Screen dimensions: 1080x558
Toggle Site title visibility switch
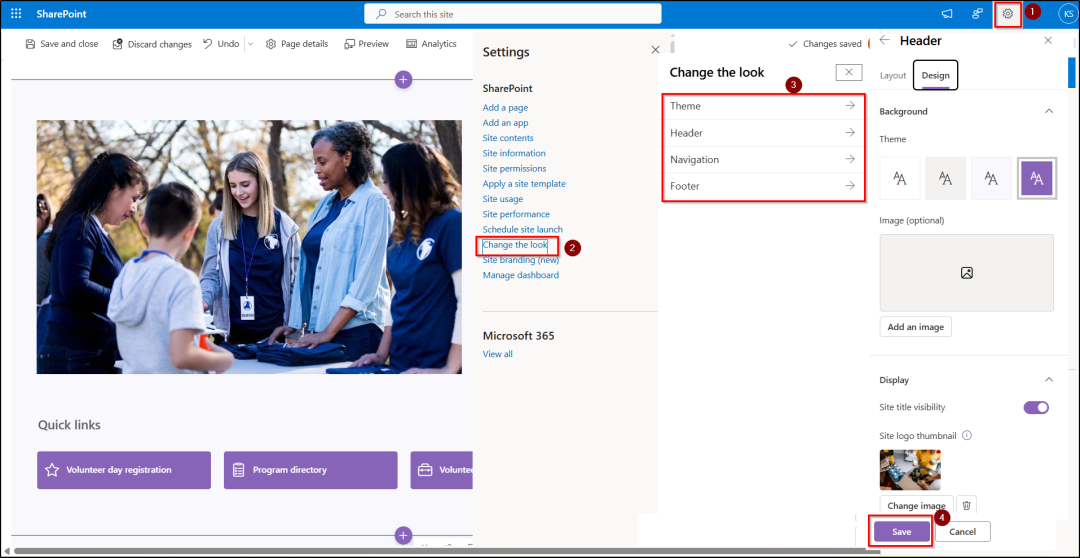[1036, 407]
